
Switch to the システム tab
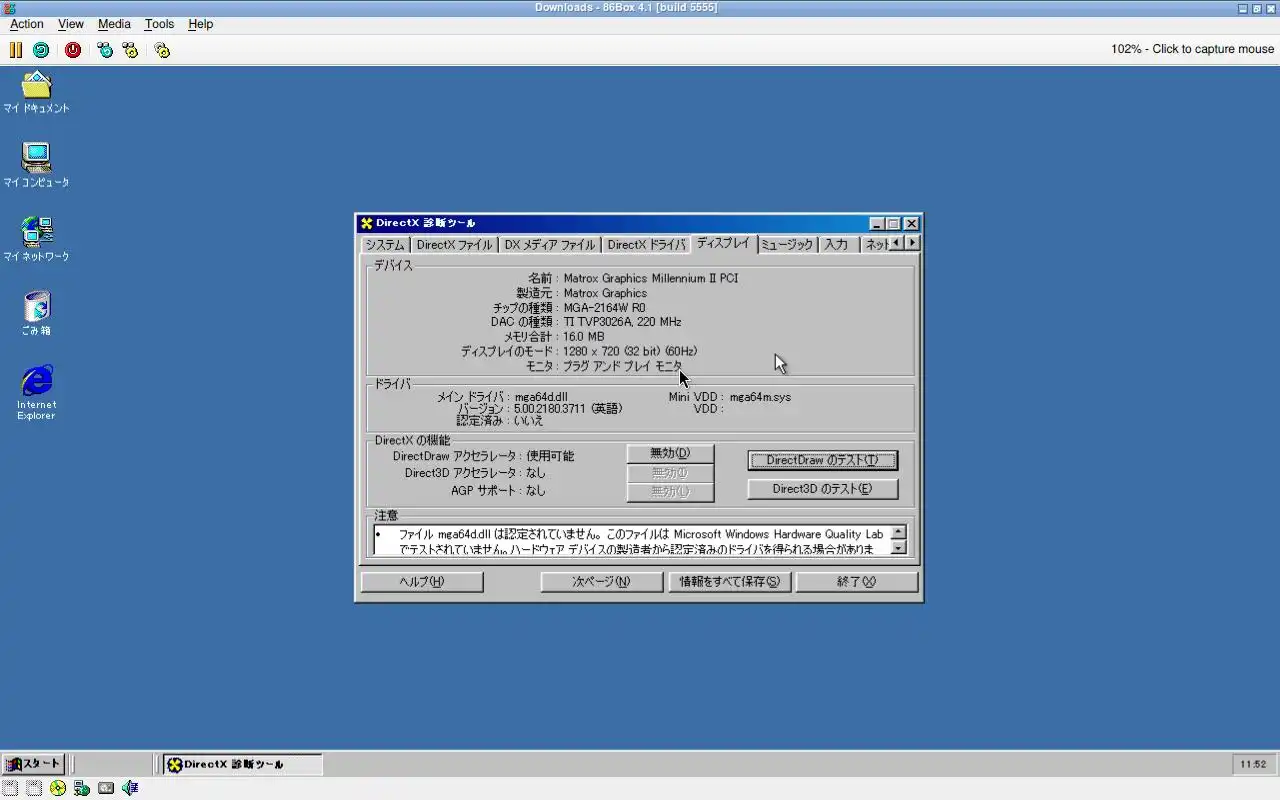tap(385, 245)
